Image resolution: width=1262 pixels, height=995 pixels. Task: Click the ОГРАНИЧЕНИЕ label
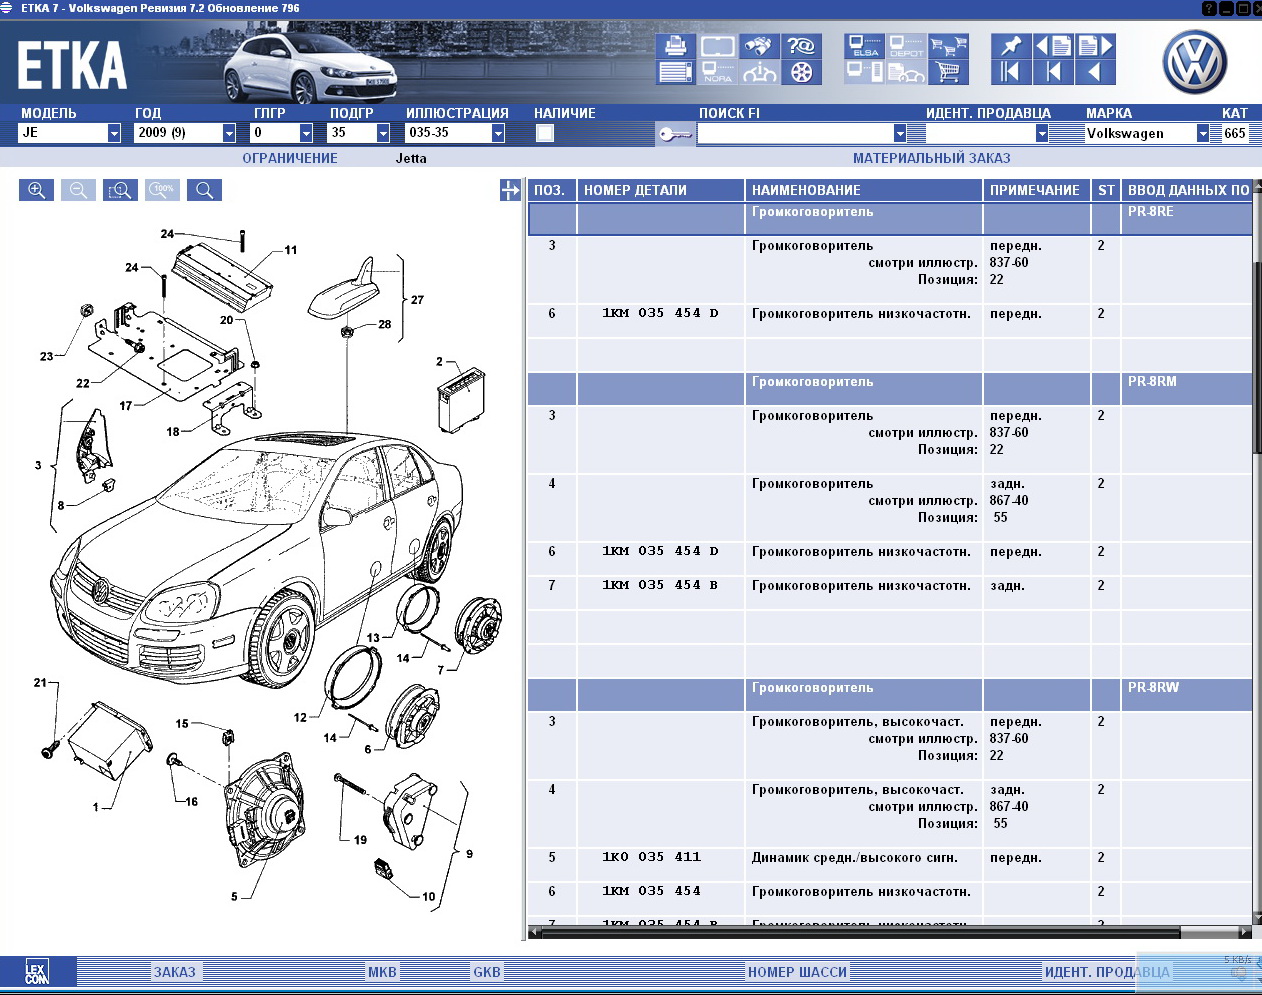coord(290,158)
